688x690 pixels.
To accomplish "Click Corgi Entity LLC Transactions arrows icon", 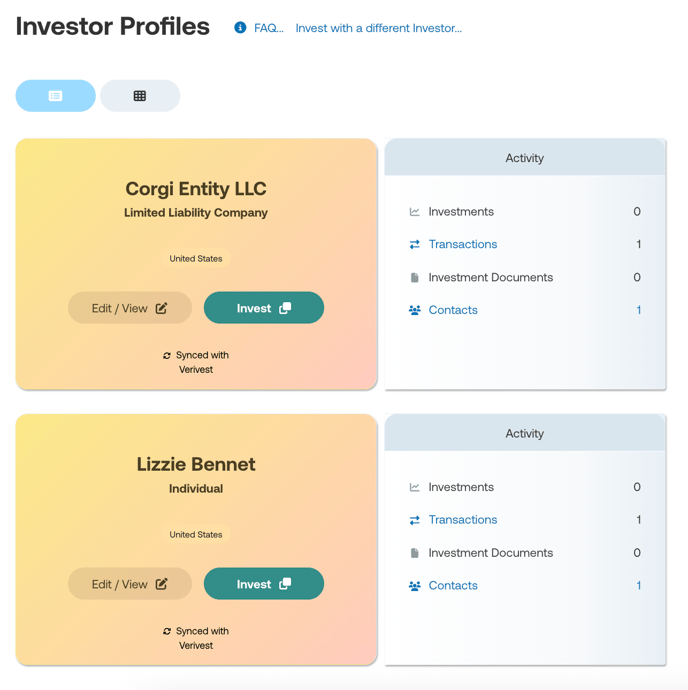I will tap(415, 244).
